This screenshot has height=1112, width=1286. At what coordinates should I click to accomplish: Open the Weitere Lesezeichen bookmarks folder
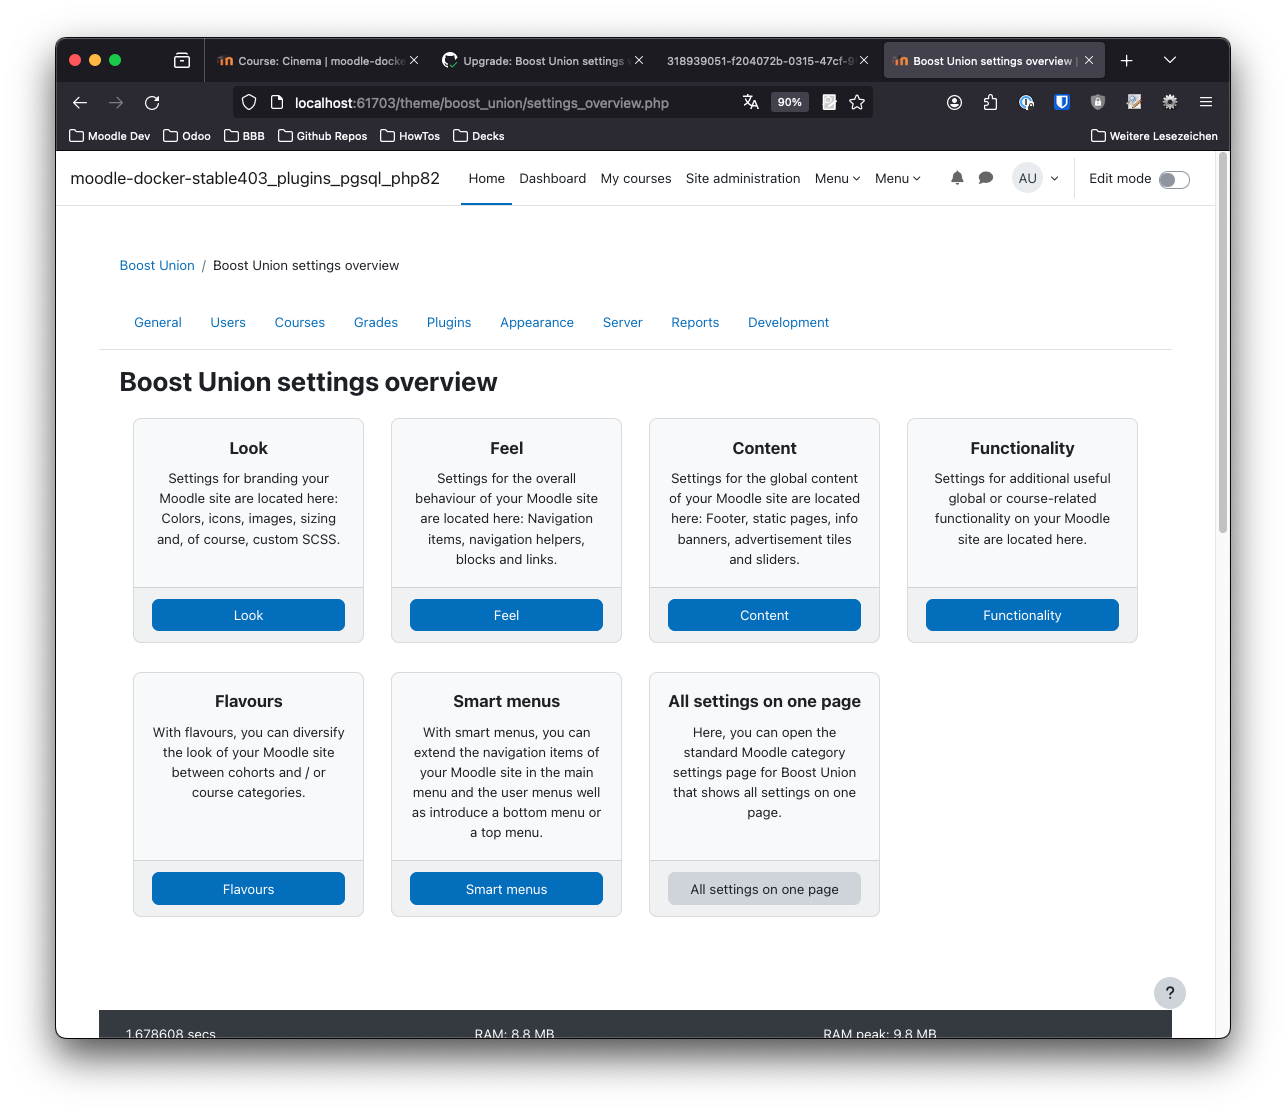(x=1155, y=136)
